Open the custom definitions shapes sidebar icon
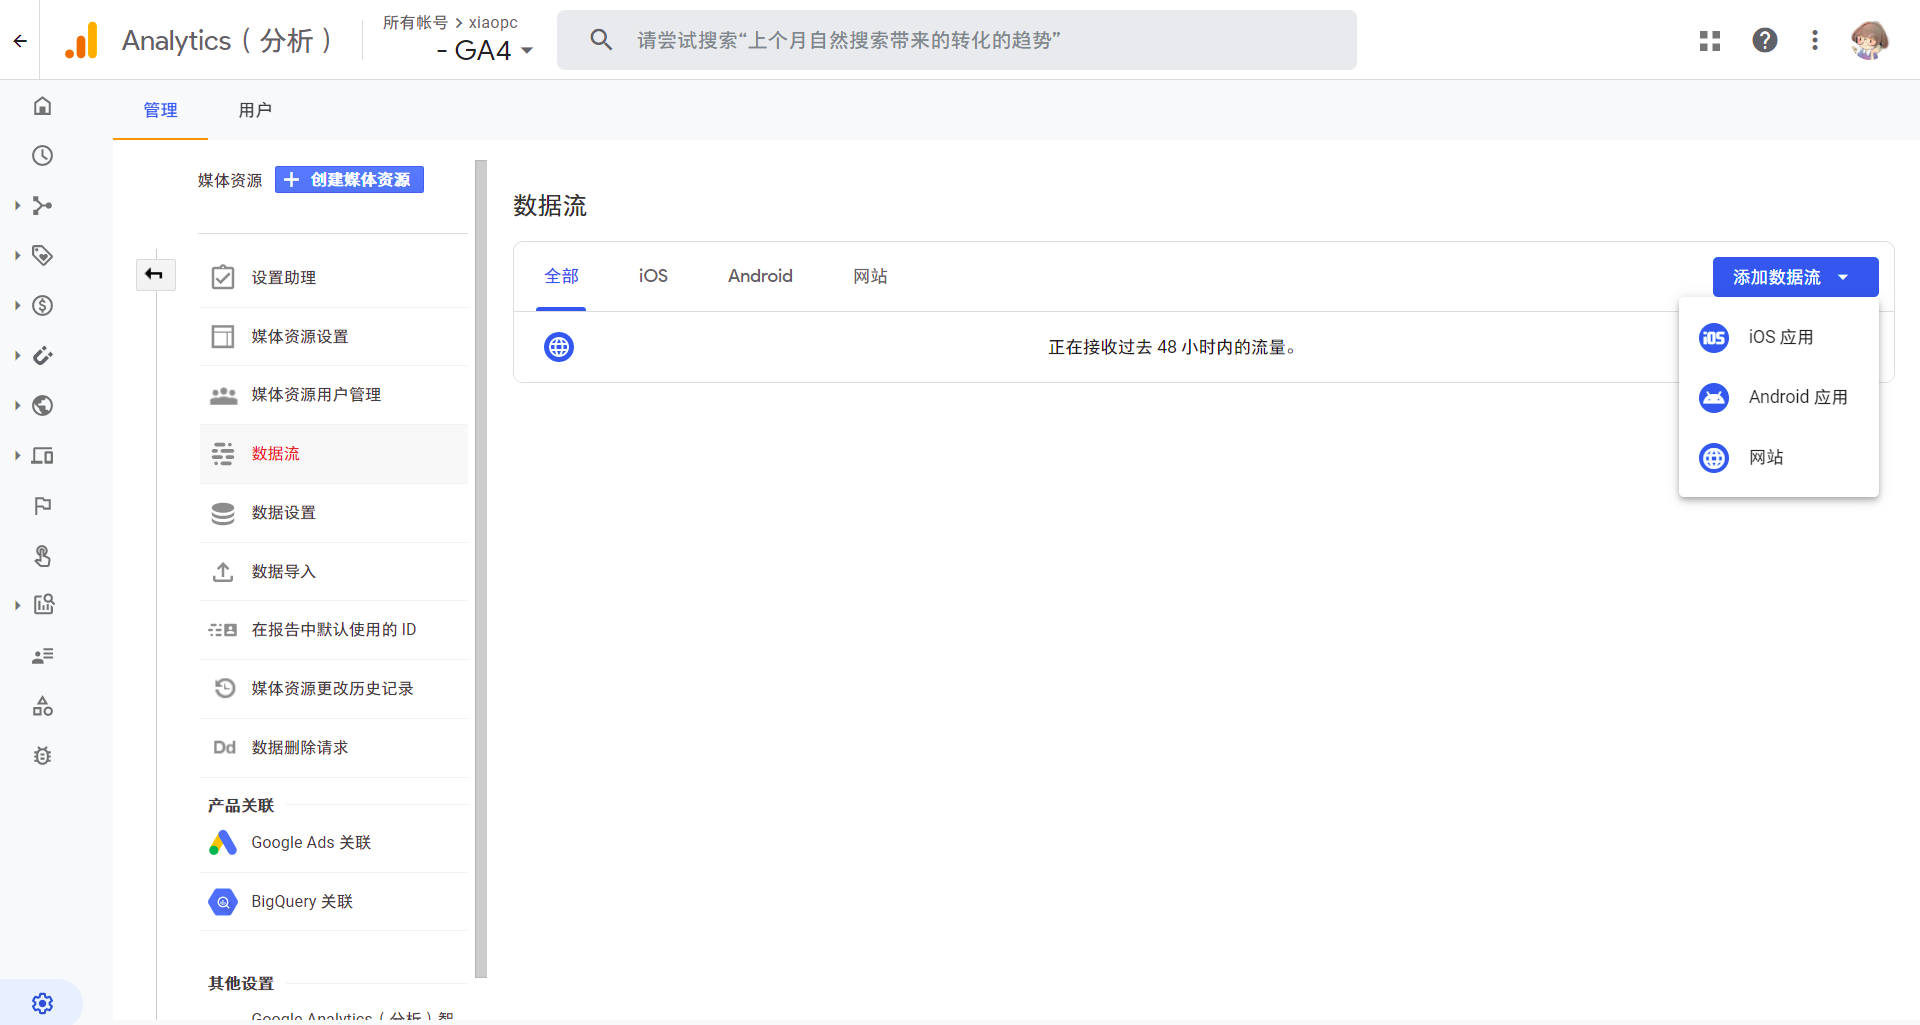The width and height of the screenshot is (1920, 1025). (x=42, y=706)
